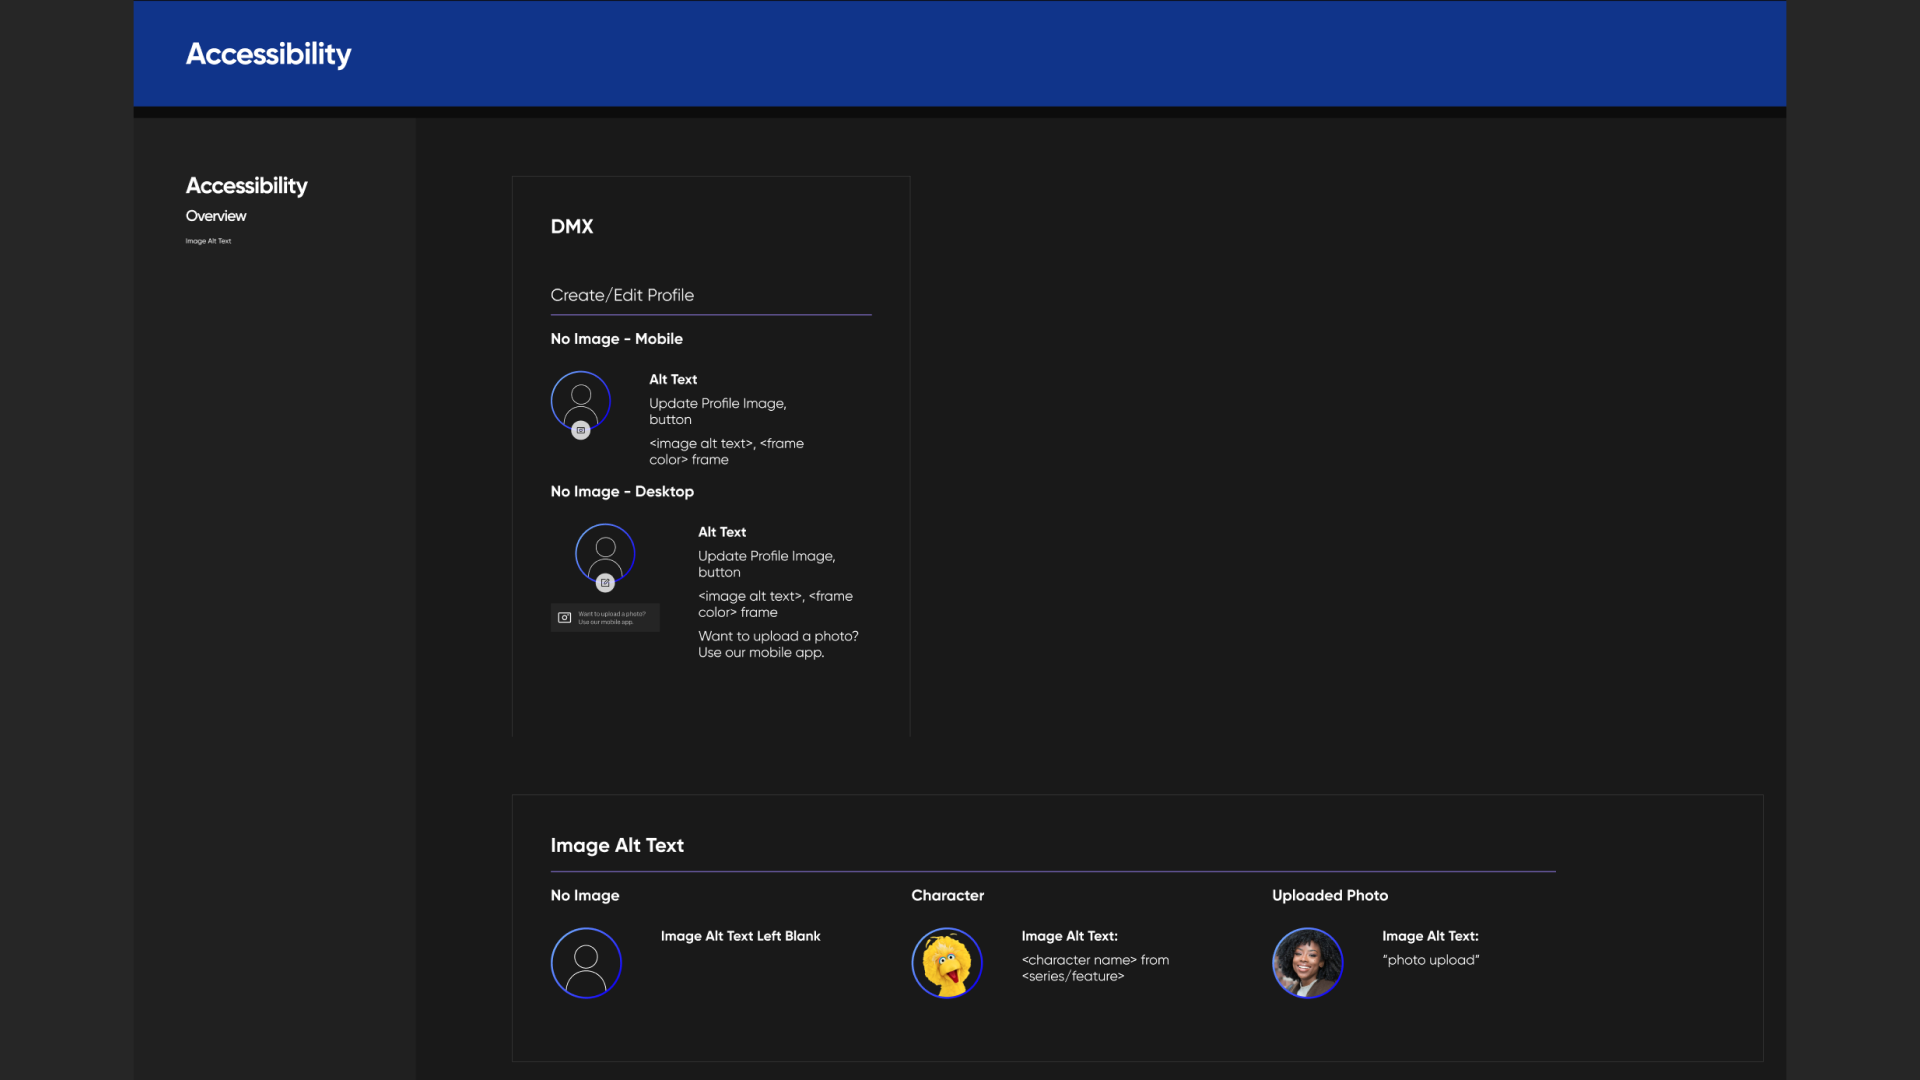Click the camera badge on the mobile avatar

[x=581, y=430]
